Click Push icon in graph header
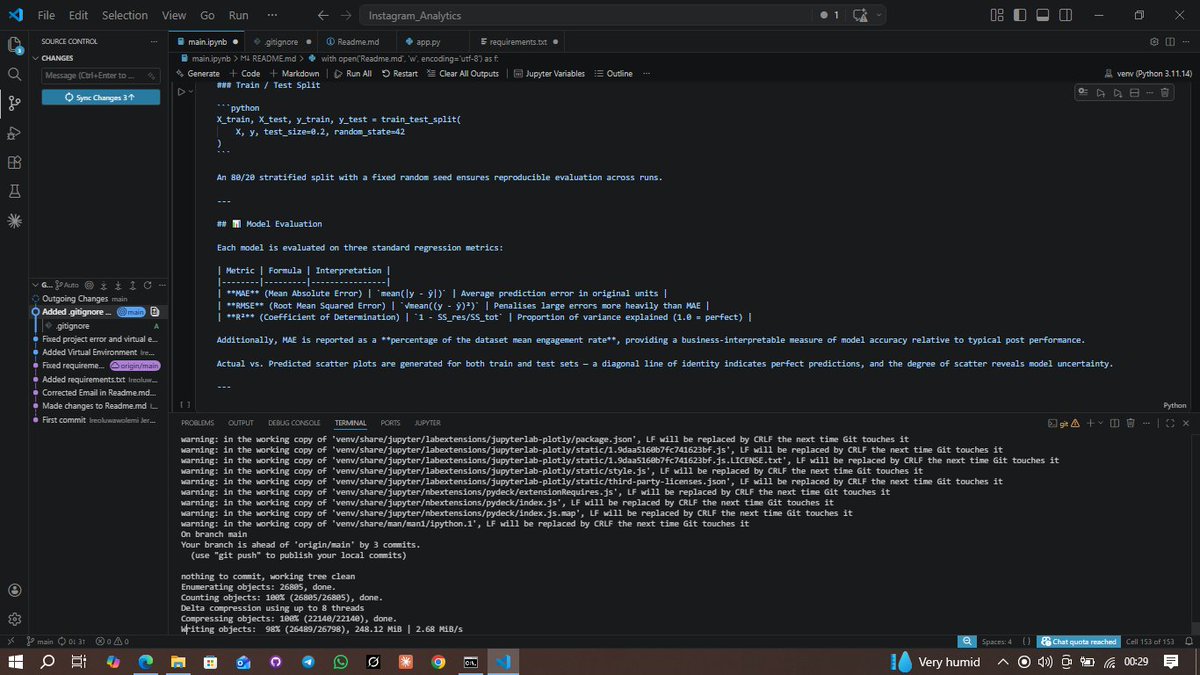The image size is (1200, 675). [132, 285]
